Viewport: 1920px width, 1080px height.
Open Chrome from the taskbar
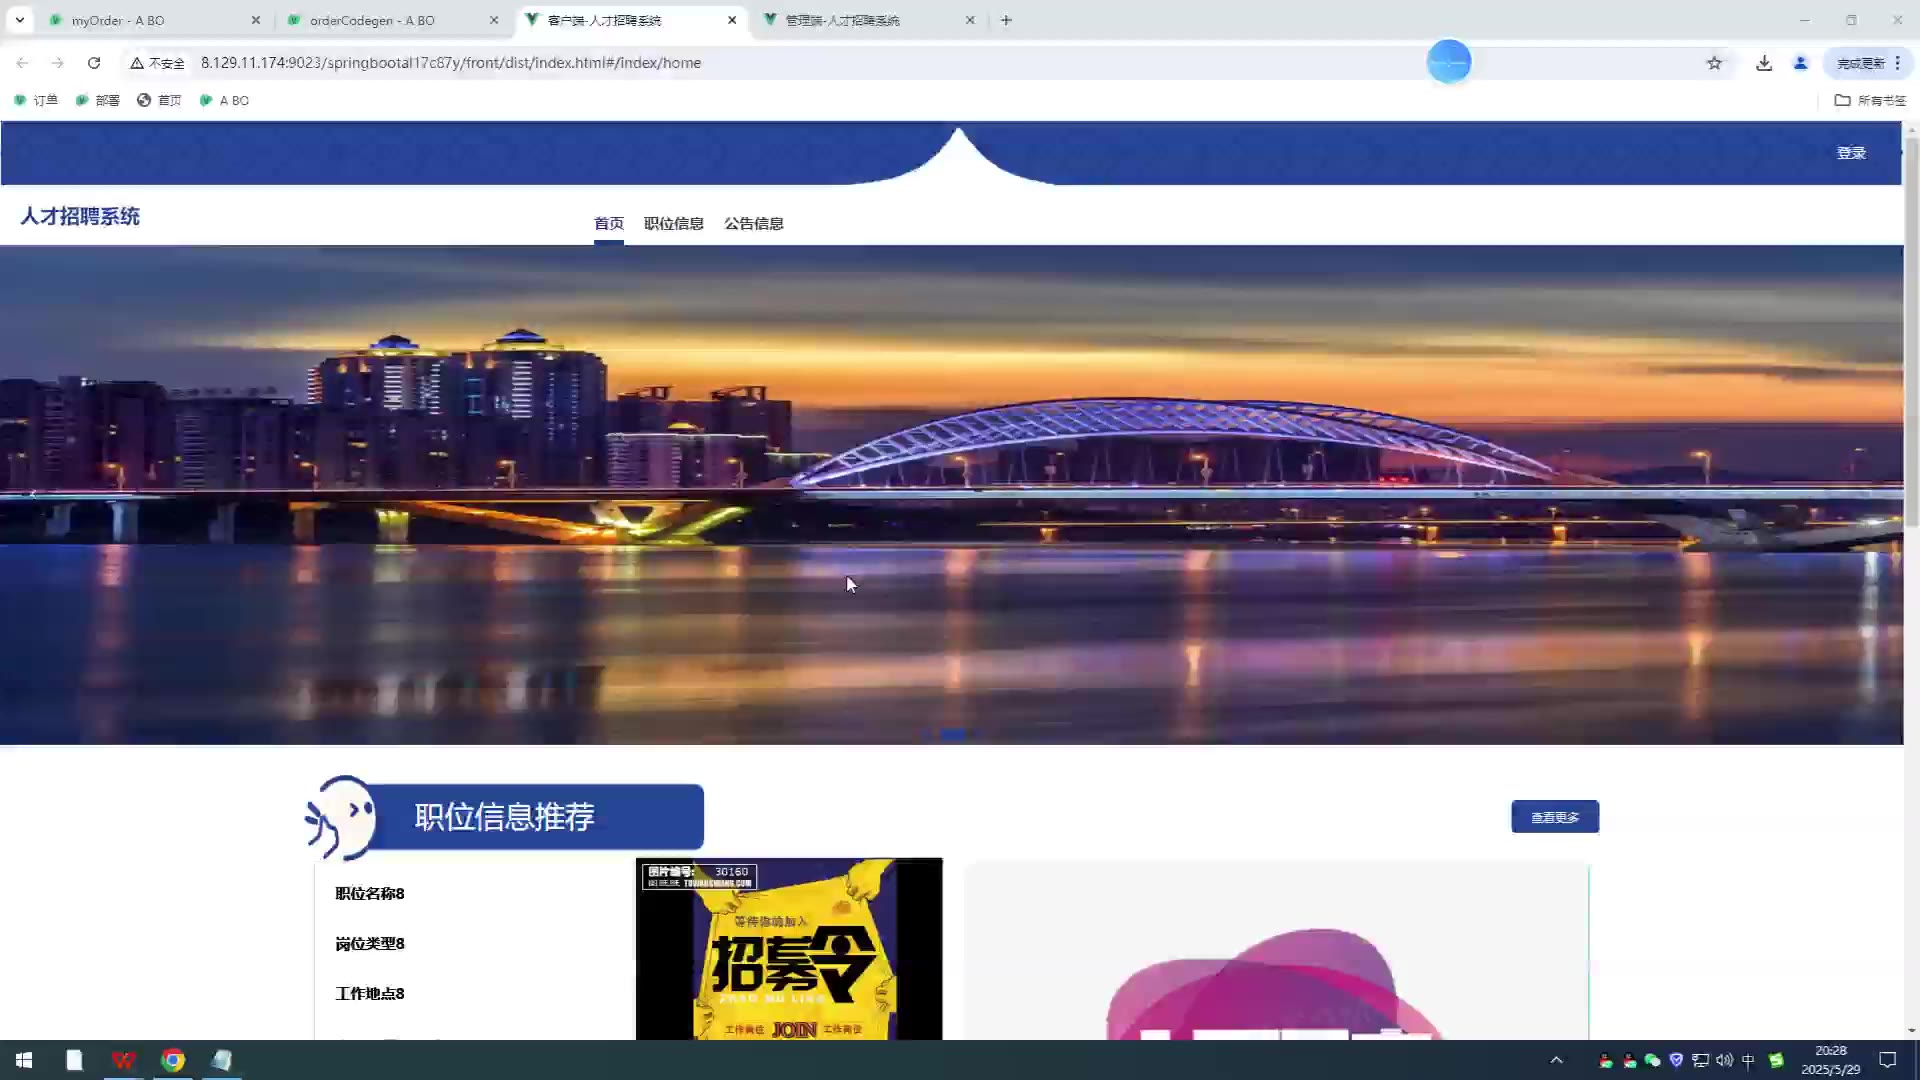click(x=173, y=1060)
